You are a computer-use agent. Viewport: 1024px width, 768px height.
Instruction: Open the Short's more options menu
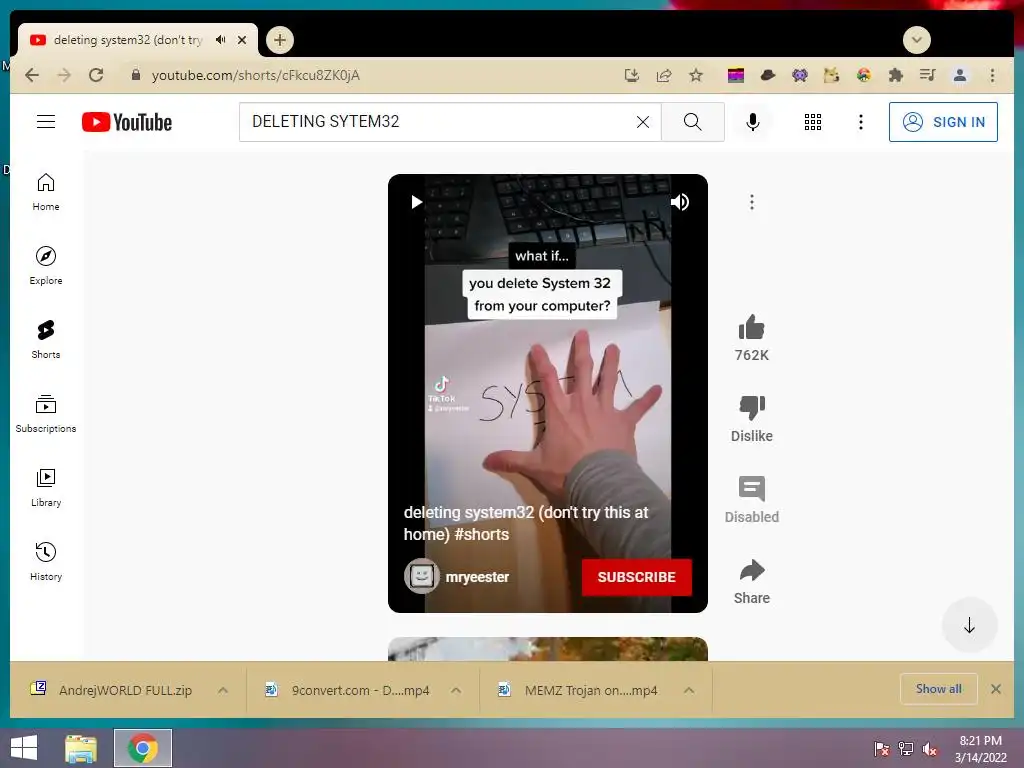[x=752, y=202]
